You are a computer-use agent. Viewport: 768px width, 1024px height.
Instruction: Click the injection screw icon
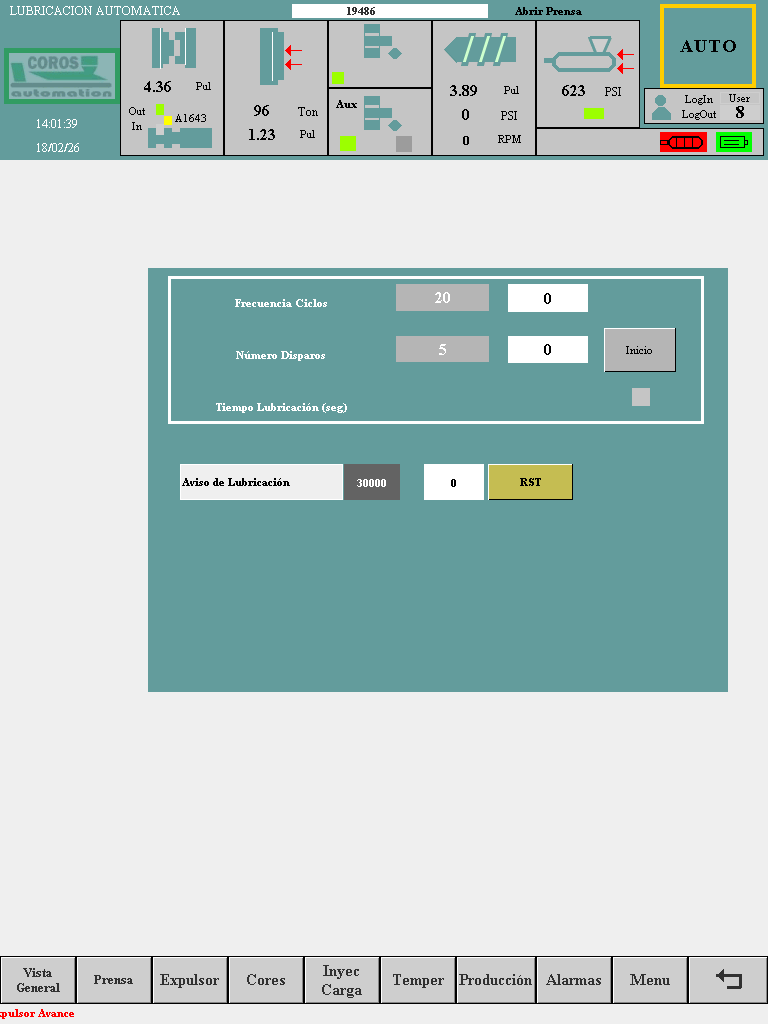[x=480, y=49]
